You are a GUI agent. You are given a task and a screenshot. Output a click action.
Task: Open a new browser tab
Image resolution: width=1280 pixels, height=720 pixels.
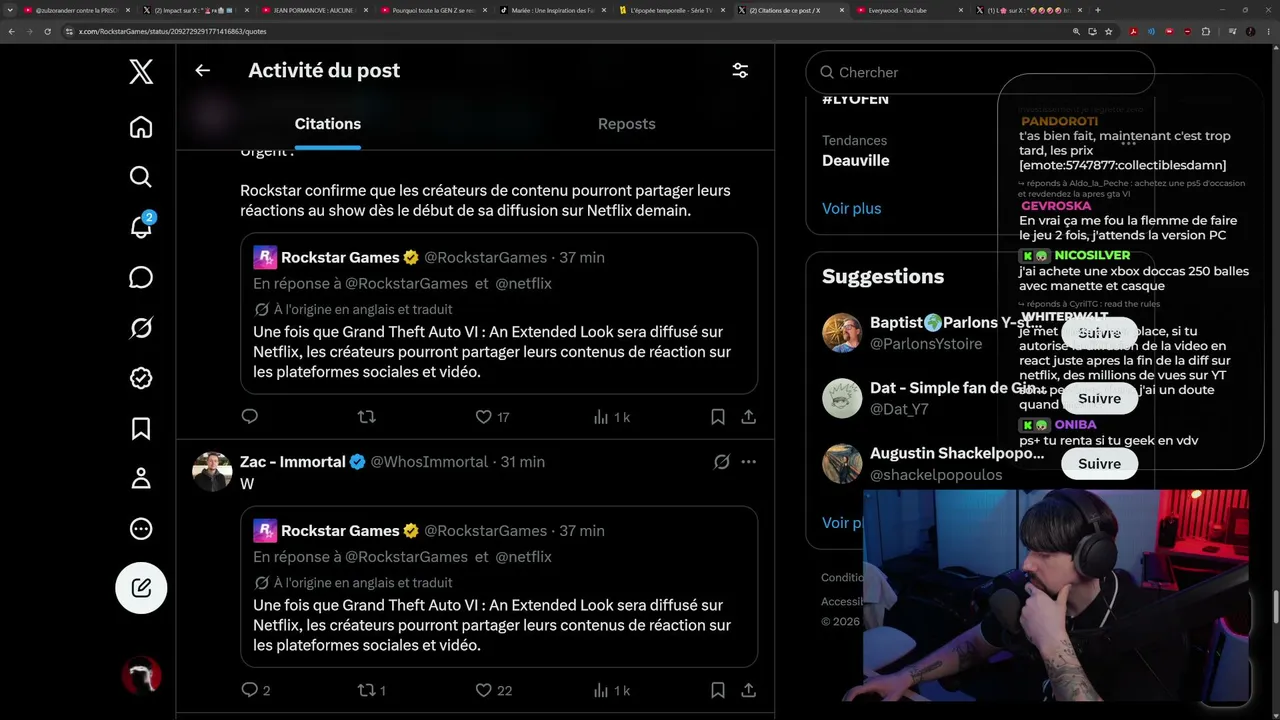(1098, 10)
